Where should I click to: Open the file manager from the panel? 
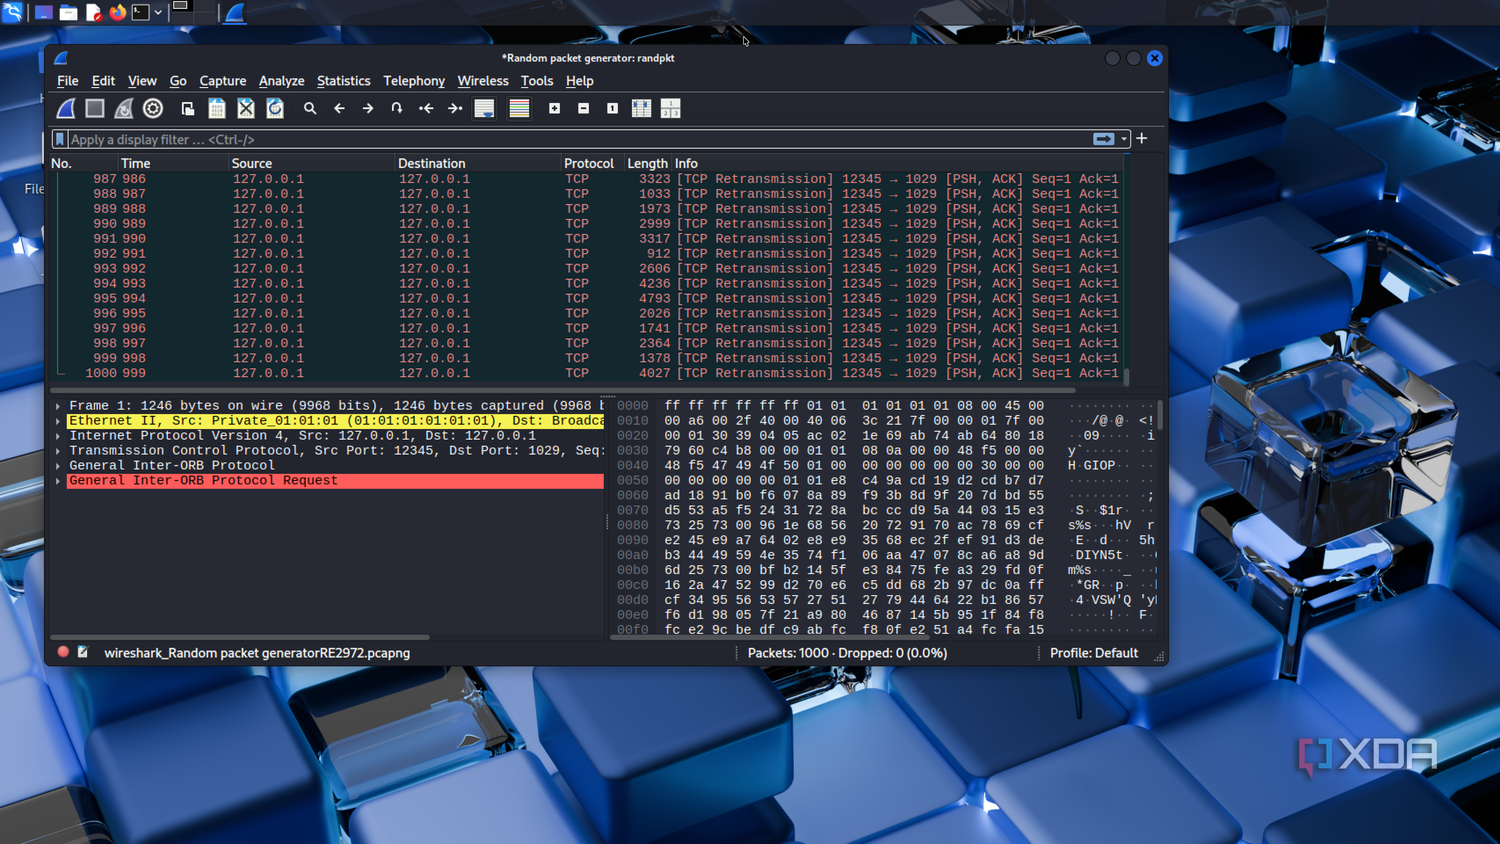68,12
